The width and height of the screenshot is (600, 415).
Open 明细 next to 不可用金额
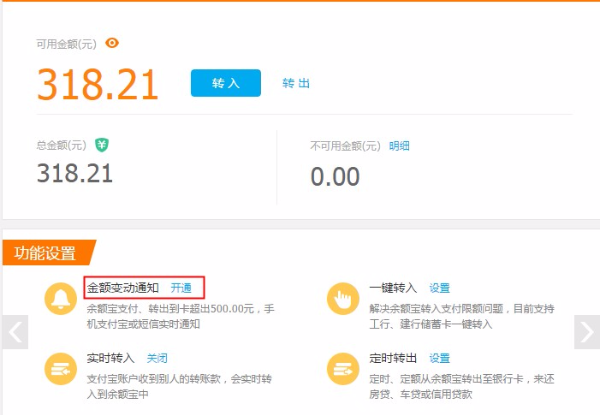coord(399,146)
